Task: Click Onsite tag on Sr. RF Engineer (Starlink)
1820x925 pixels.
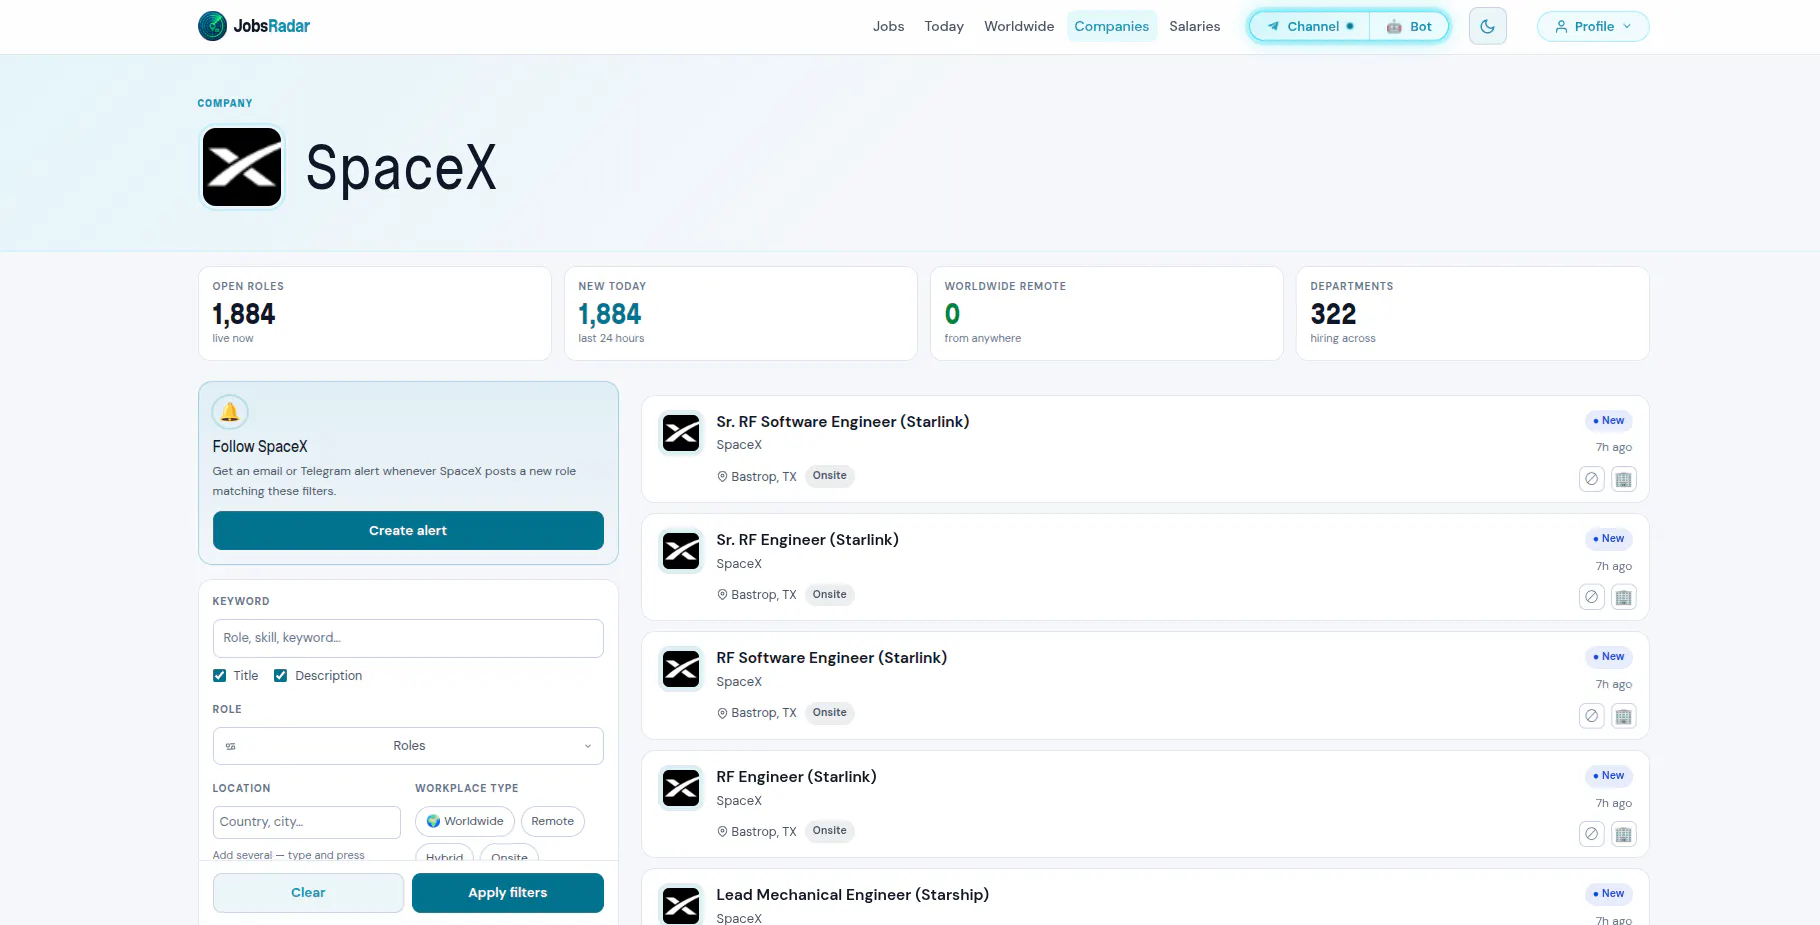Action: pyautogui.click(x=829, y=594)
